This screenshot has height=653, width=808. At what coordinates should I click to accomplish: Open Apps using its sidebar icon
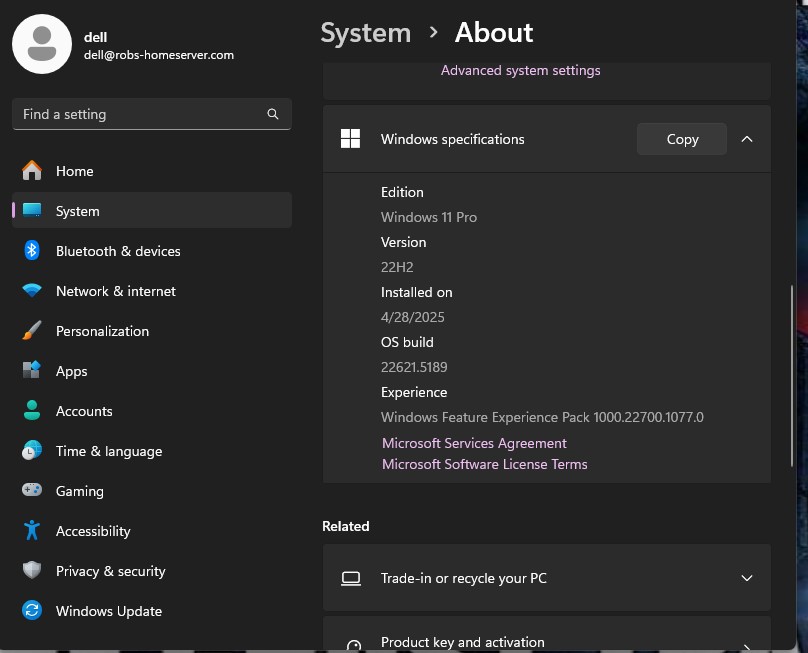[x=32, y=371]
